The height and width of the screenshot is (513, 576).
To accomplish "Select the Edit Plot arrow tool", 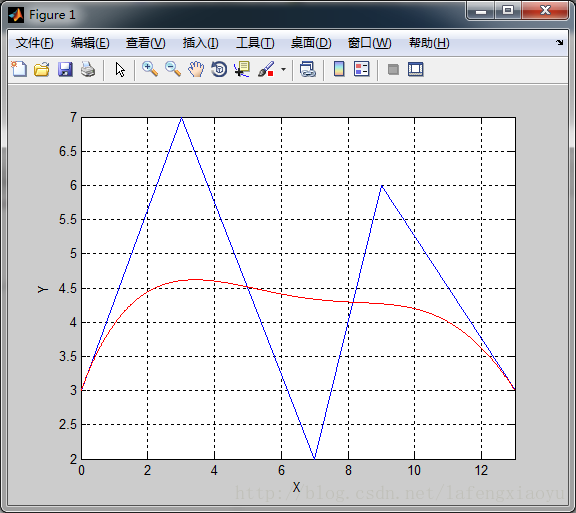I will (x=120, y=69).
